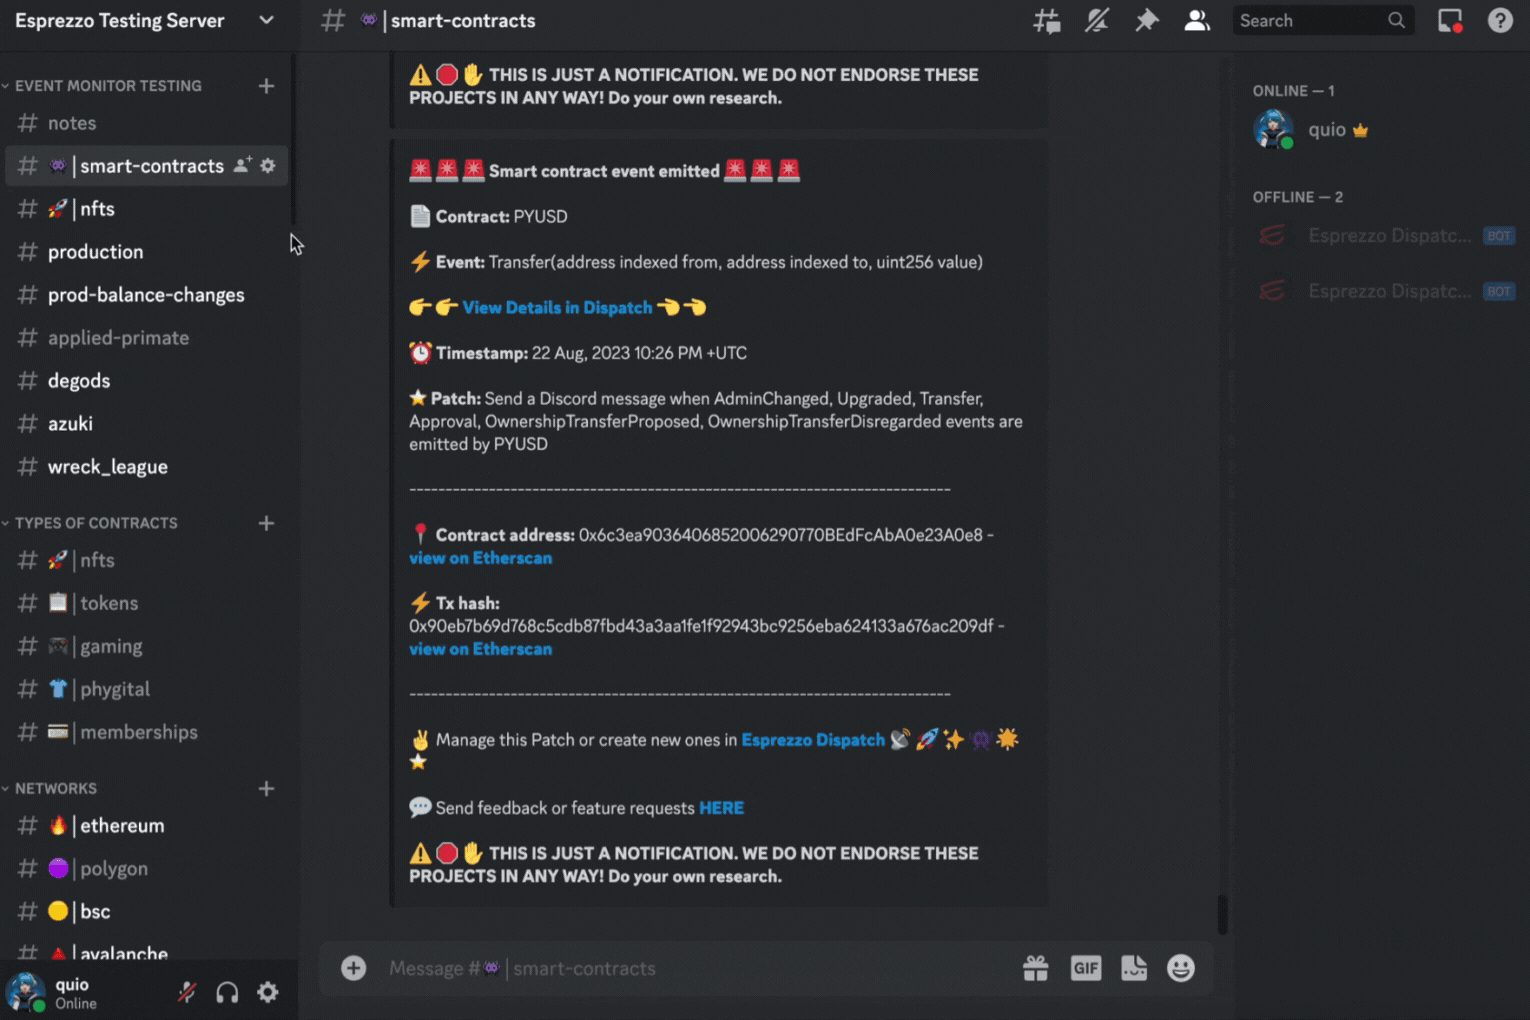
Task: Select the prod-balance-changes channel
Action: [146, 295]
